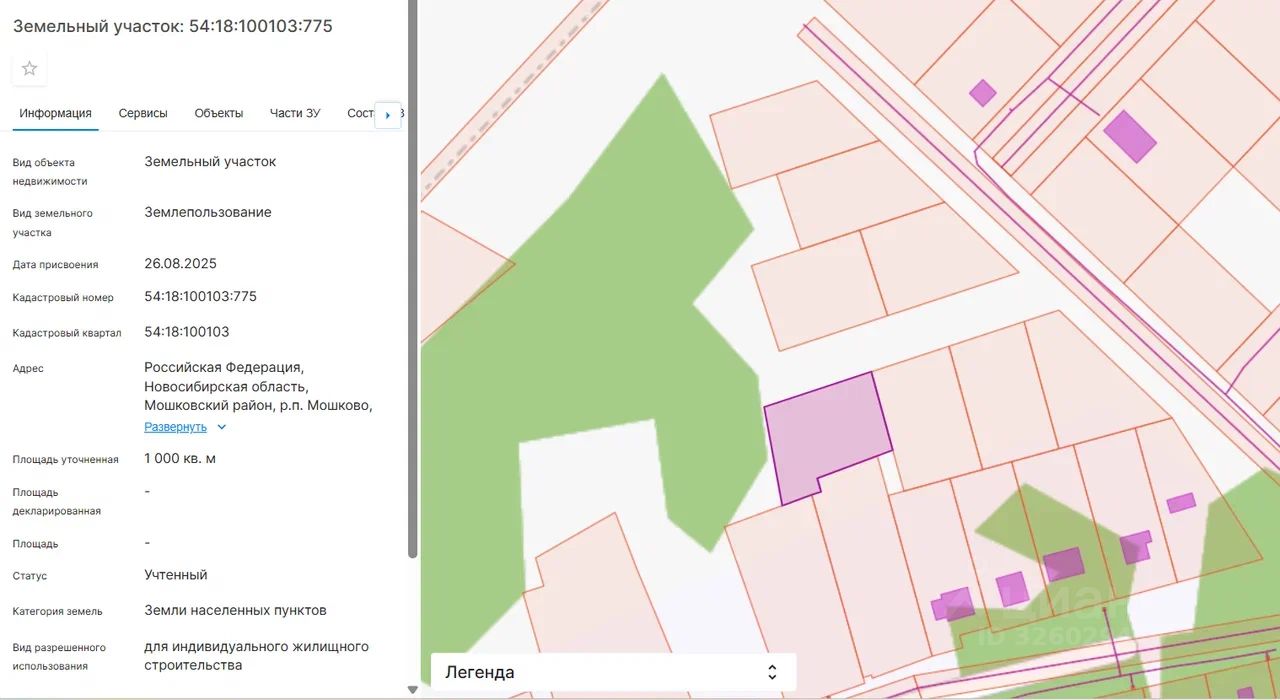The width and height of the screenshot is (1280, 700).
Task: Click the chevron beside Развернуть
Action: (222, 427)
